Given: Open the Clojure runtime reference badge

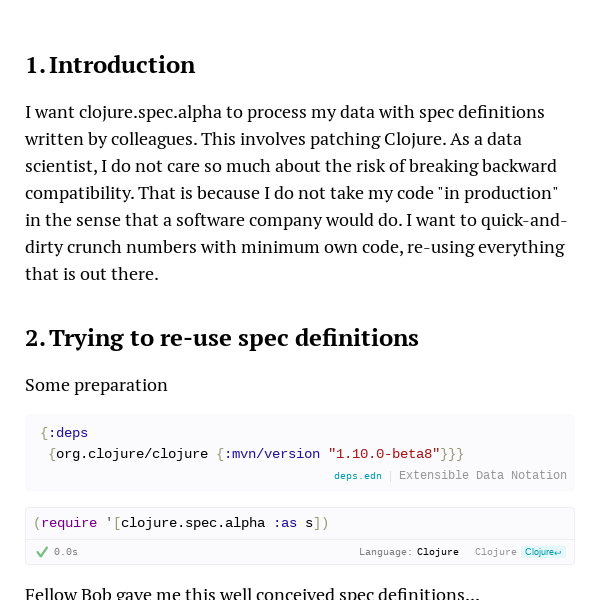Looking at the screenshot, I should (543, 552).
